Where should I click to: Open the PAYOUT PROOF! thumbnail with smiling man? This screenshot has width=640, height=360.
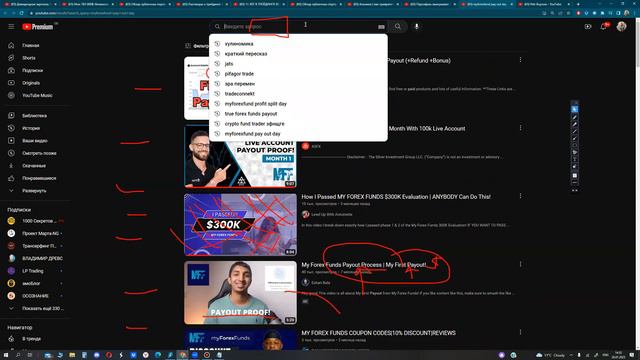[x=240, y=293]
